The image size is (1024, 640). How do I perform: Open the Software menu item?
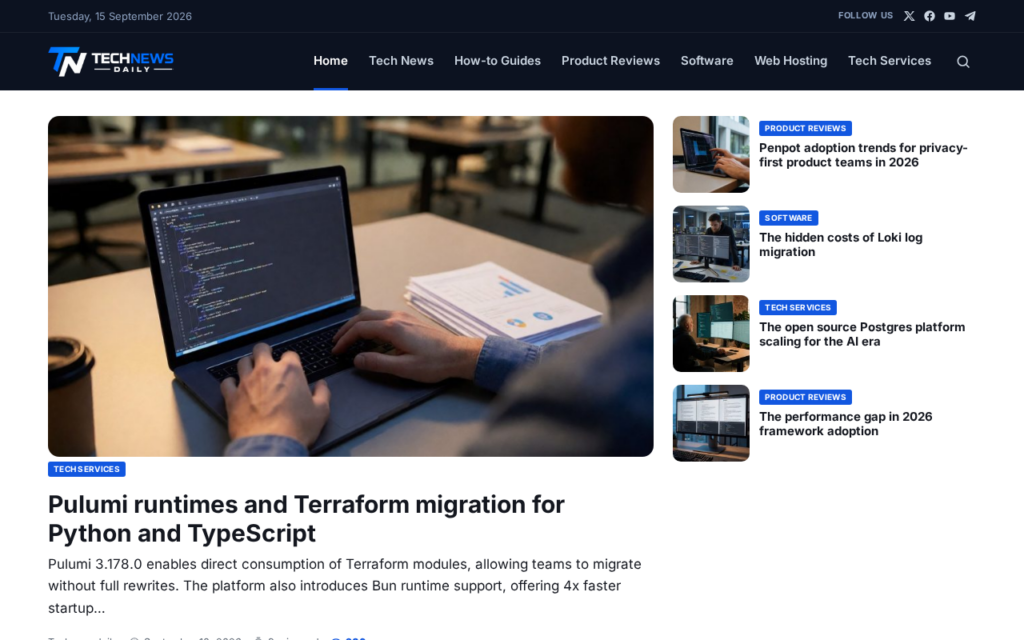(707, 61)
